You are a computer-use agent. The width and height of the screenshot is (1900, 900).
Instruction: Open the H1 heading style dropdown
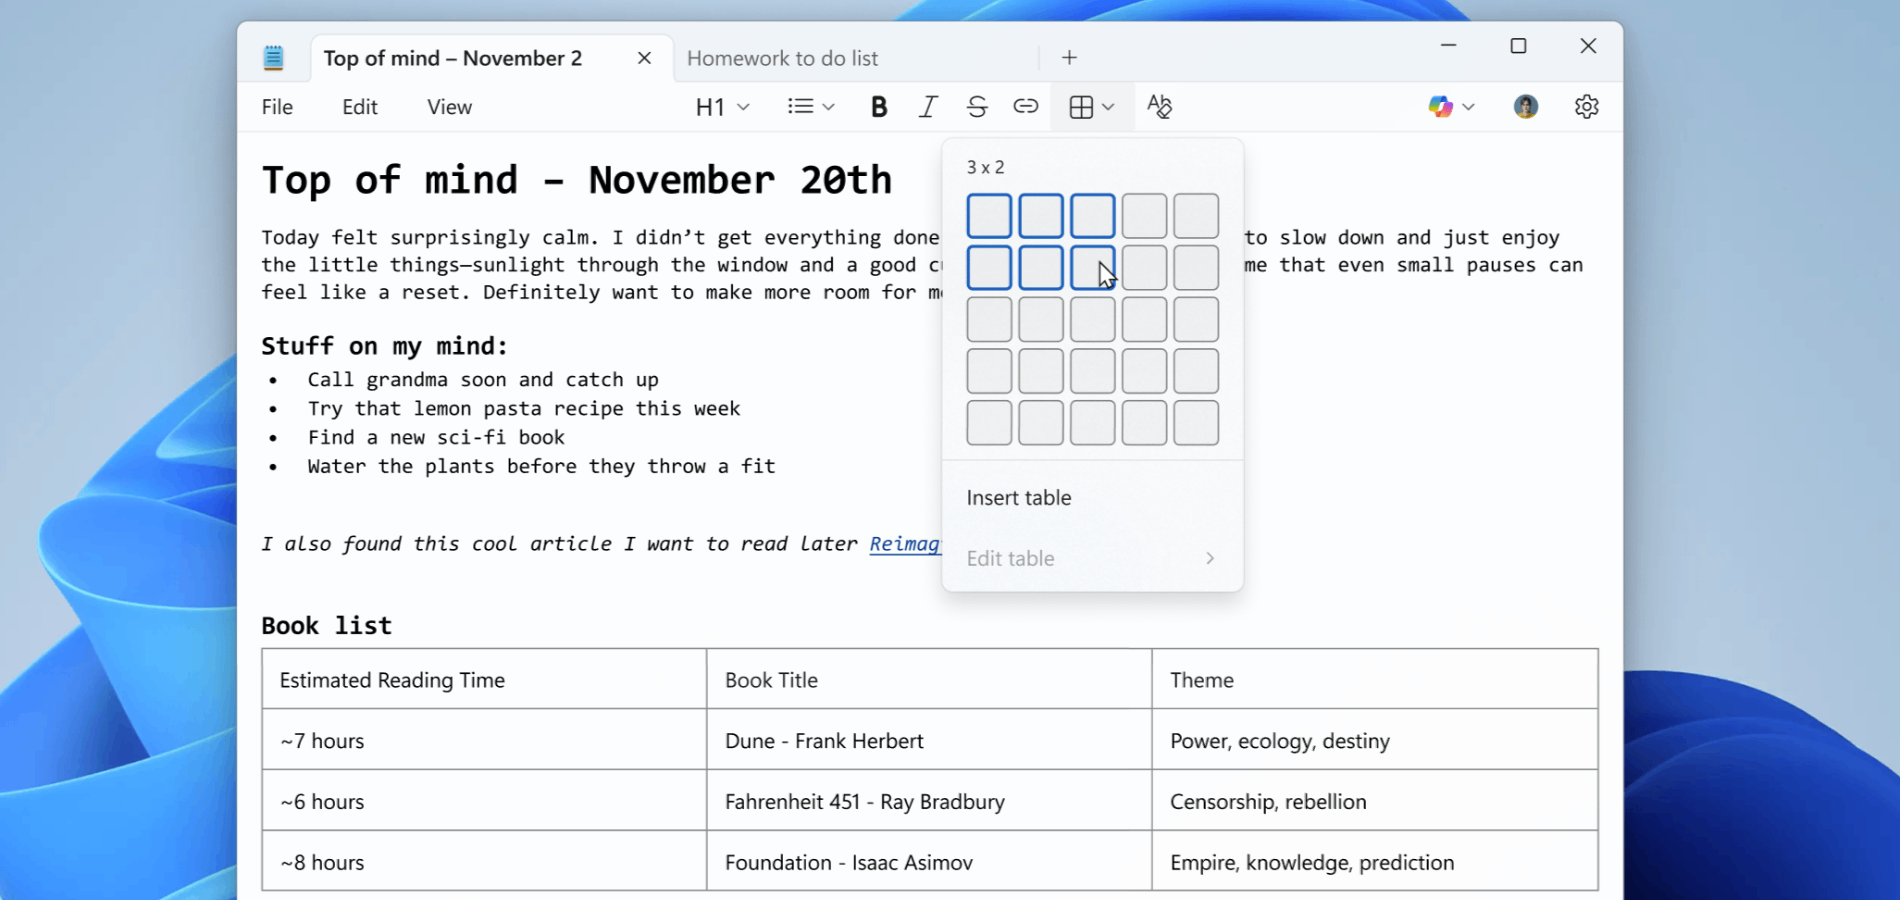(x=722, y=107)
